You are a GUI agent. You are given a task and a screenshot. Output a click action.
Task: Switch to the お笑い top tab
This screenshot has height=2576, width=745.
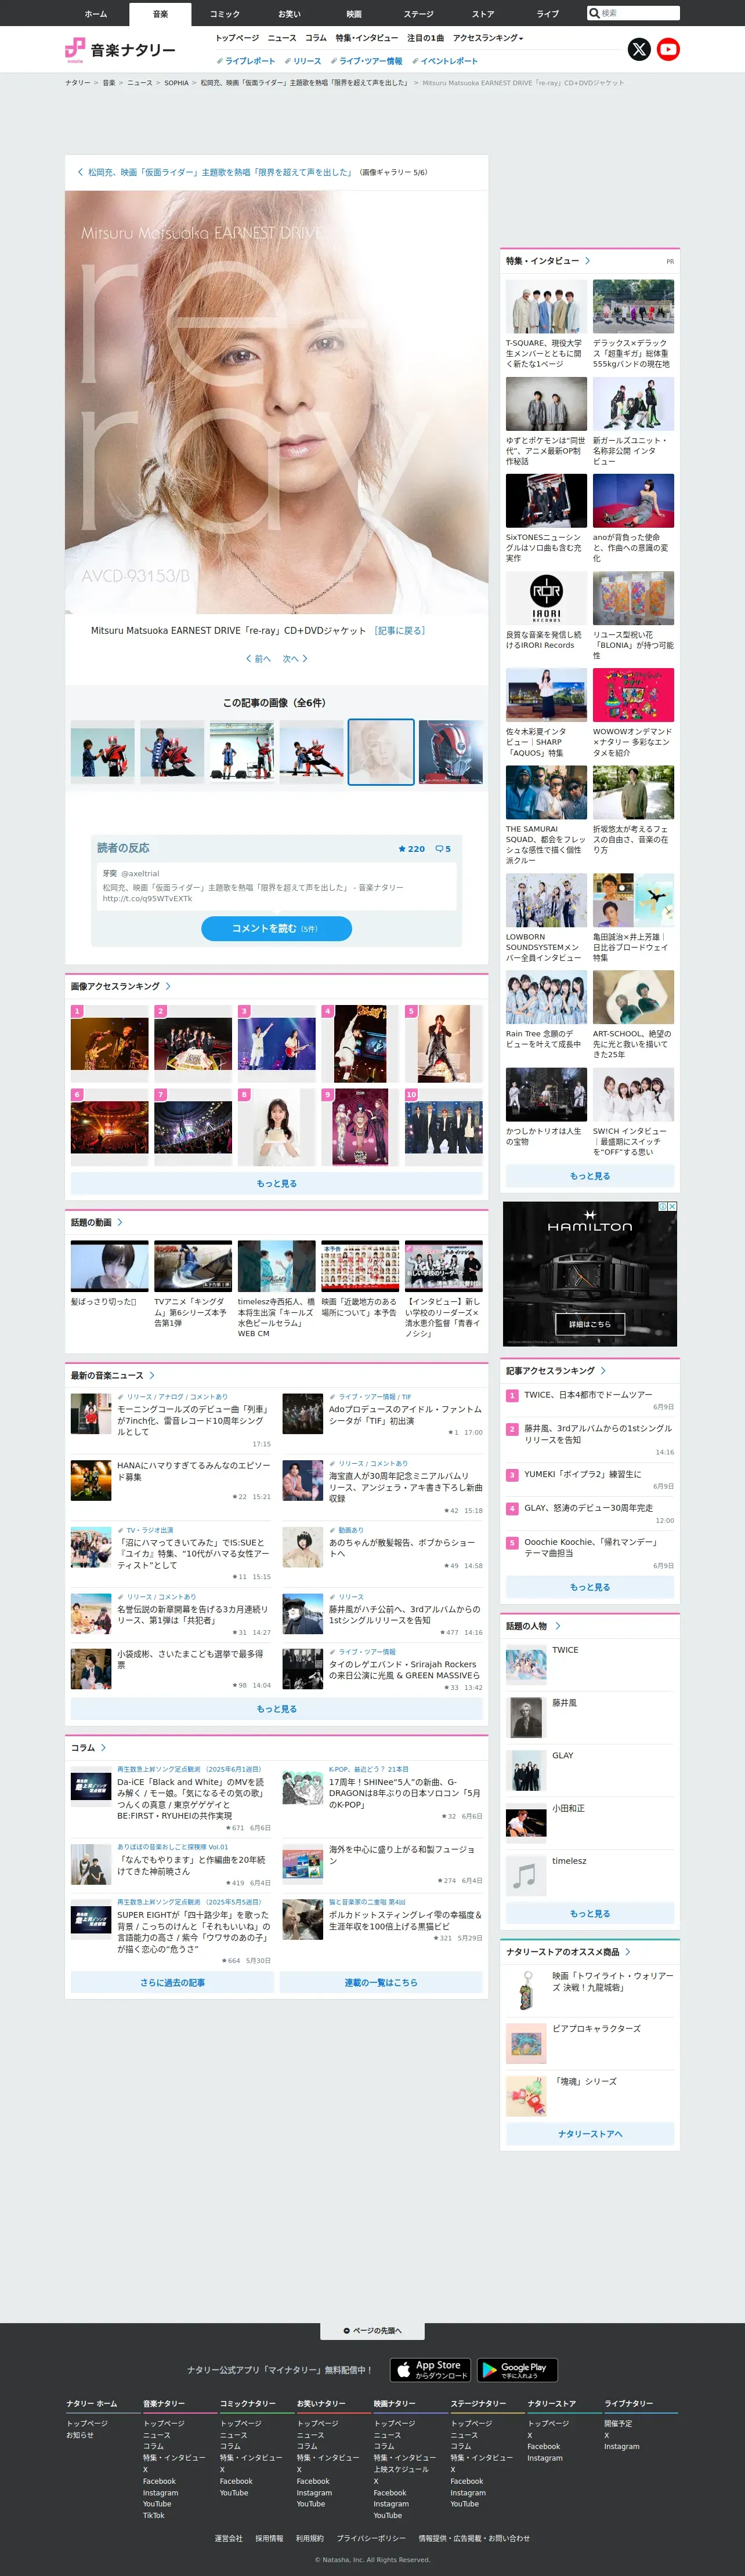click(x=289, y=14)
